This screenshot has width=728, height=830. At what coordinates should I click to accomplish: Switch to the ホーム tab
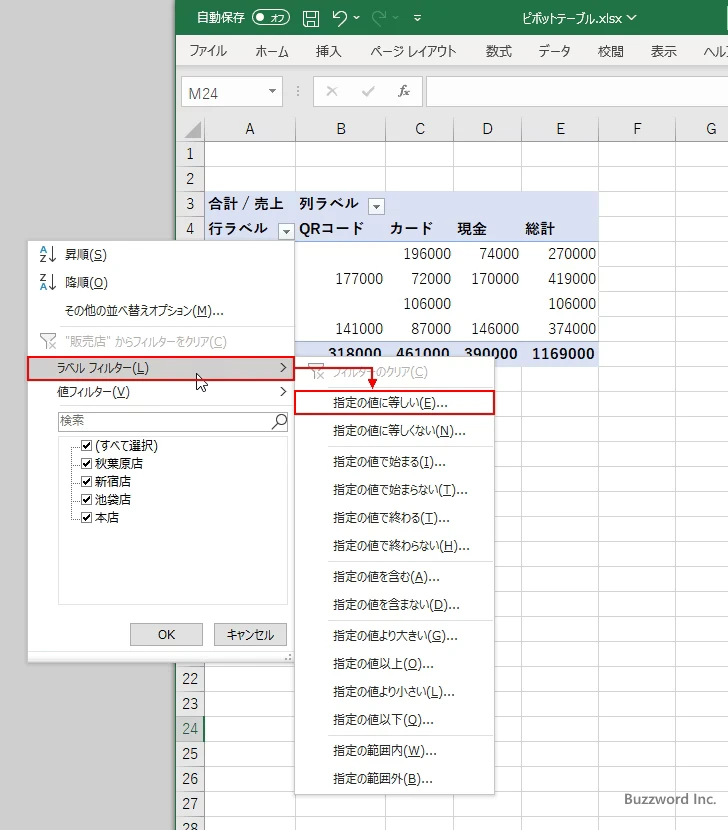(272, 51)
